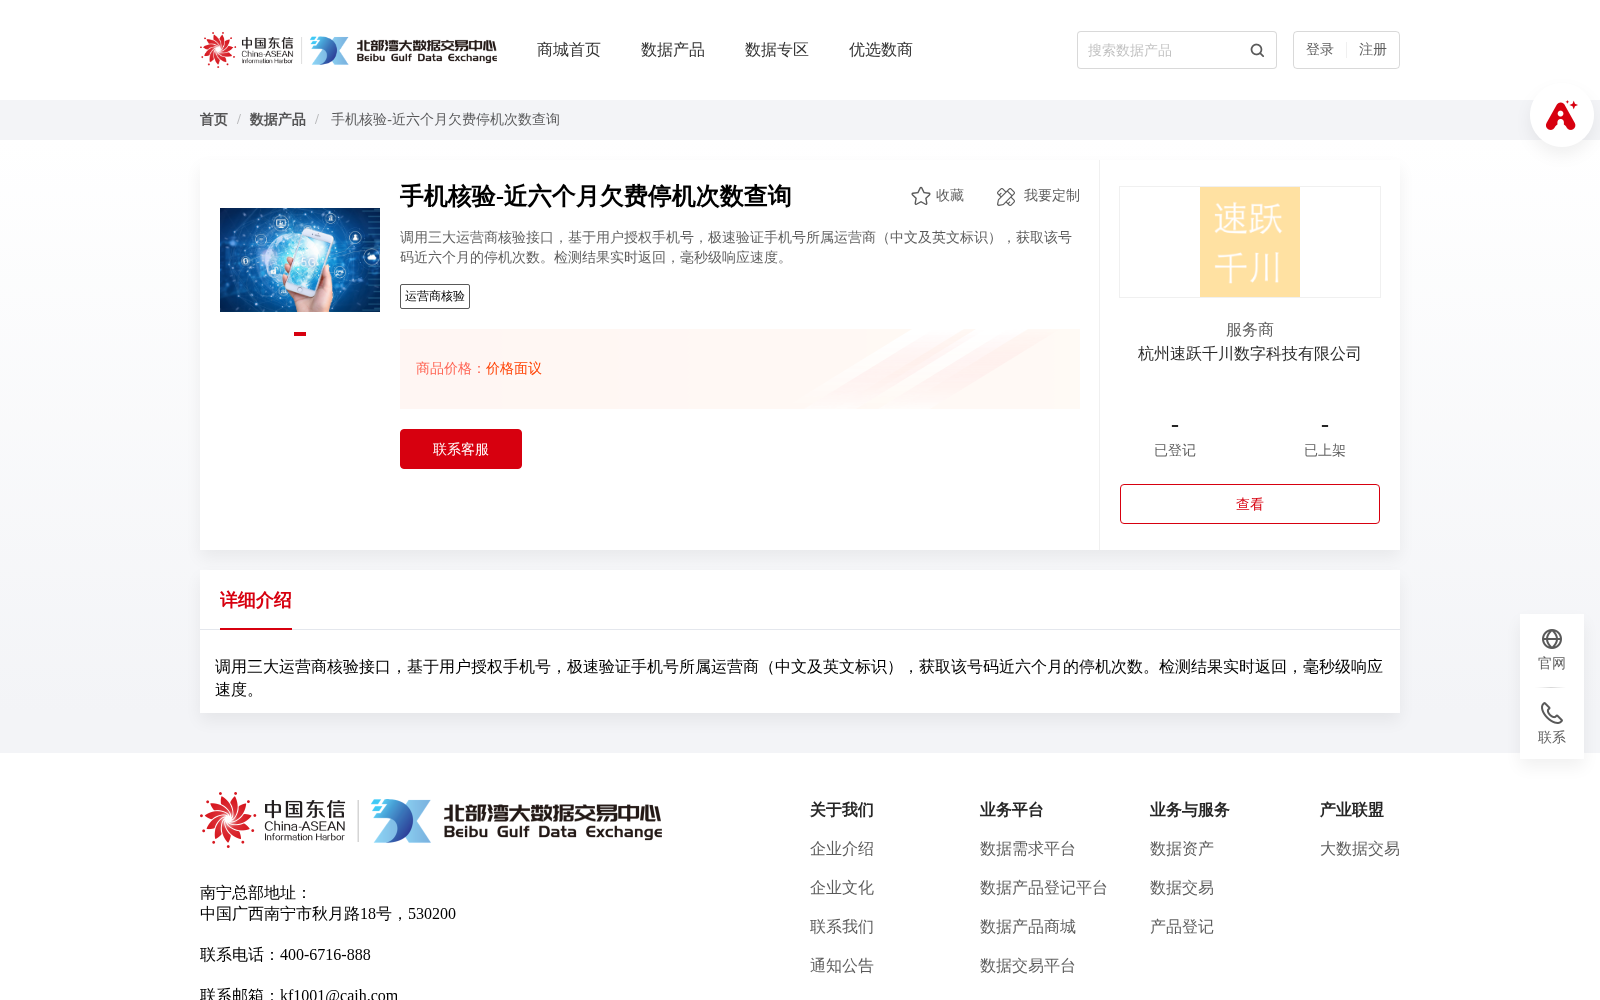The image size is (1600, 1000).
Task: Click the footer China-ASEAN Information Harbor logo
Action: coord(273,820)
